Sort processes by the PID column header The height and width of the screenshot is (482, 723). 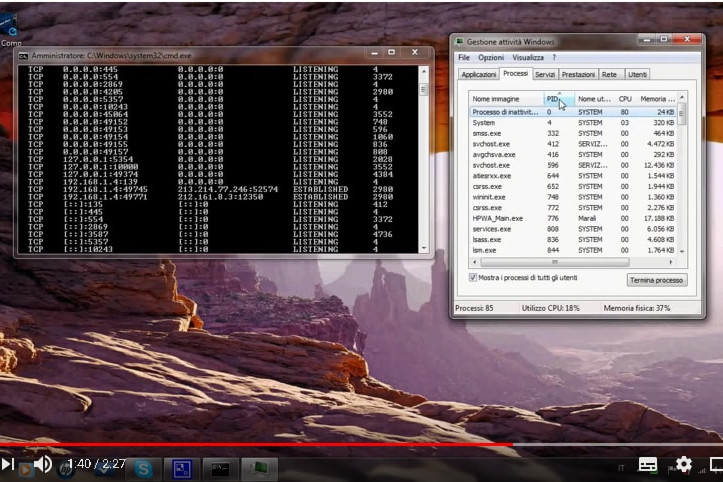pyautogui.click(x=559, y=99)
